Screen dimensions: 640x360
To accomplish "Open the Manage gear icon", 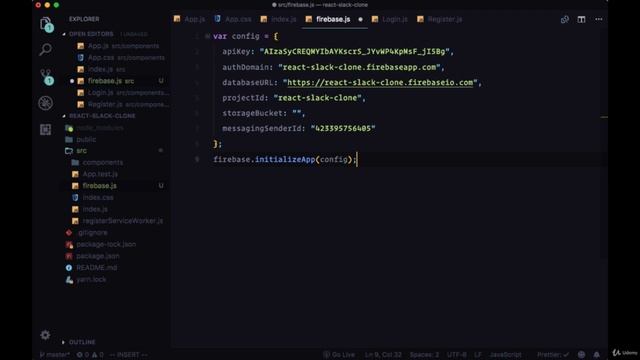I will (45, 335).
